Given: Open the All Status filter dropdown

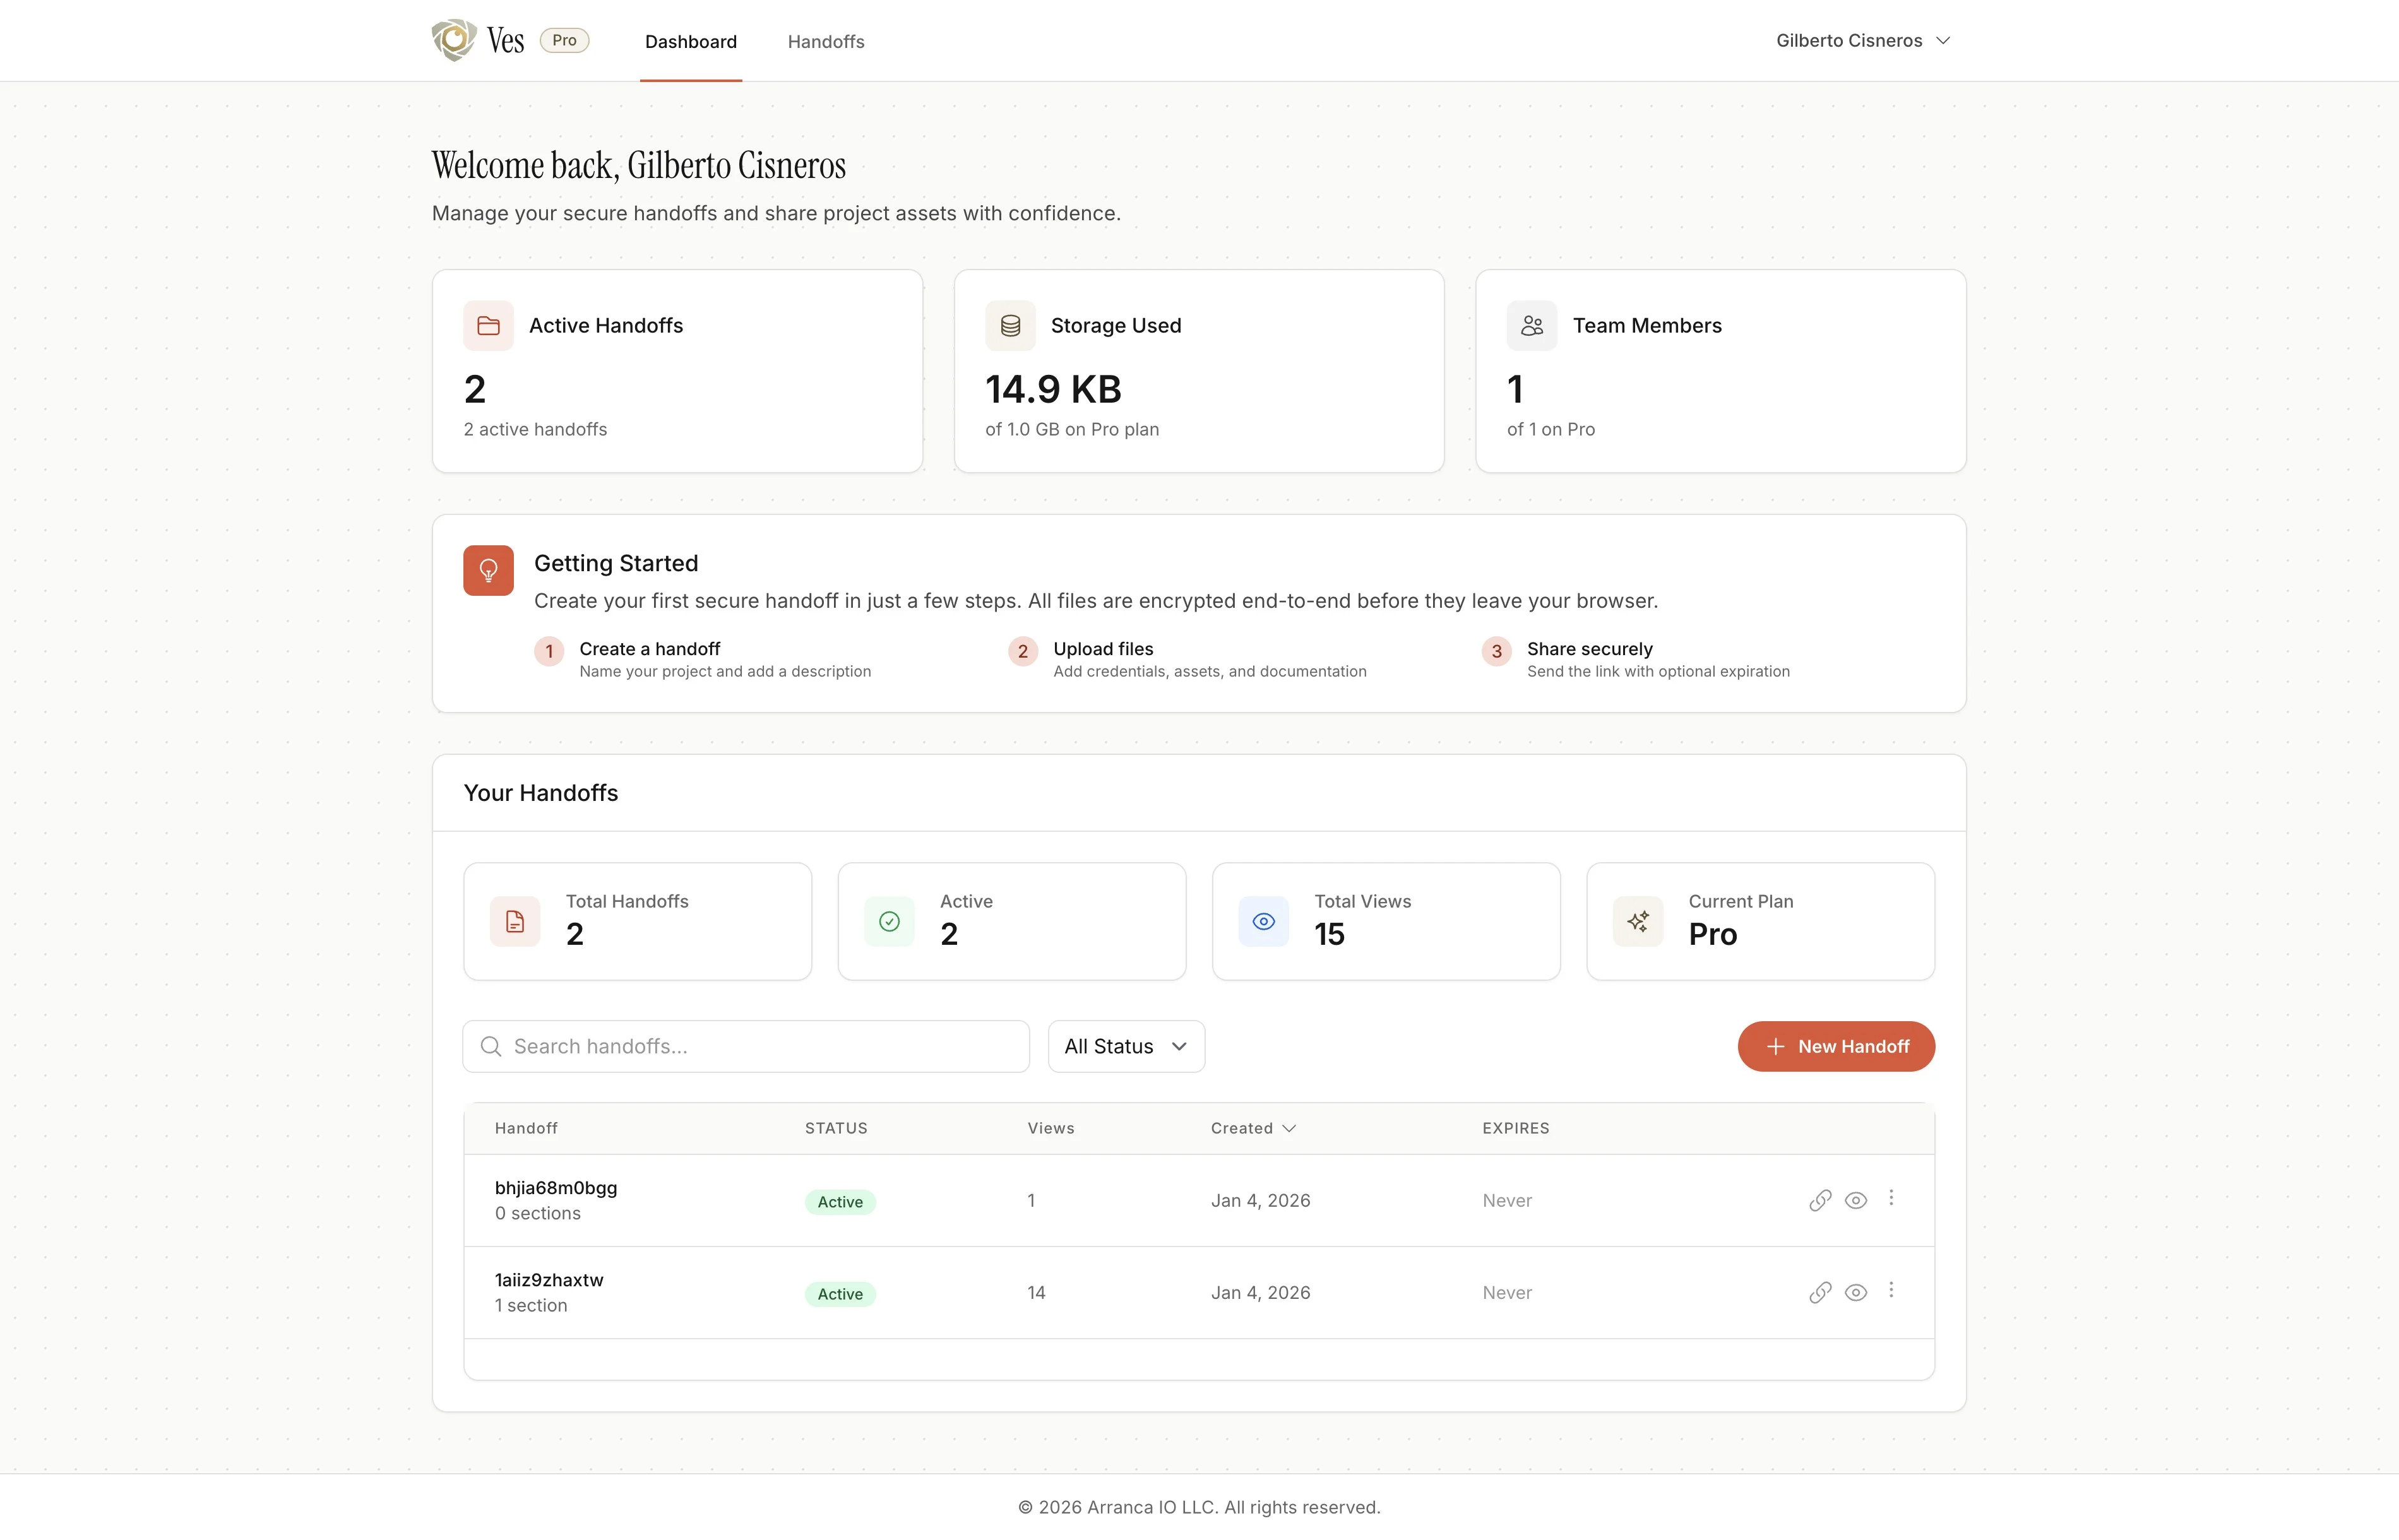Looking at the screenshot, I should tap(1126, 1046).
